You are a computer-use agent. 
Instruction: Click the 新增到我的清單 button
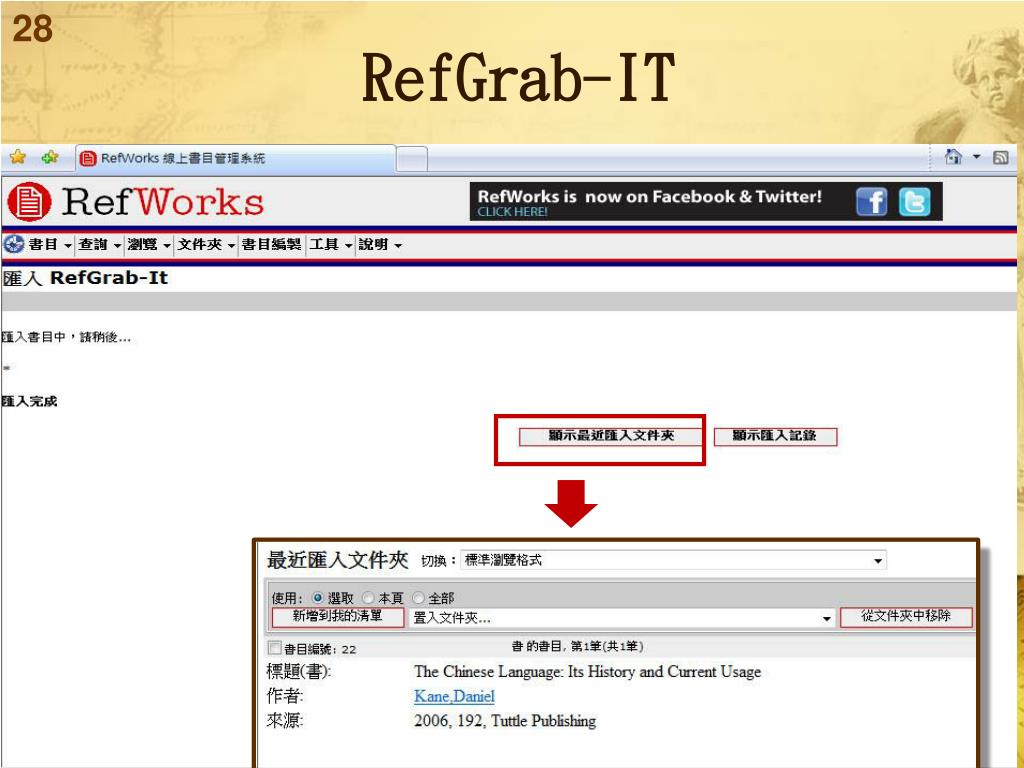[338, 616]
